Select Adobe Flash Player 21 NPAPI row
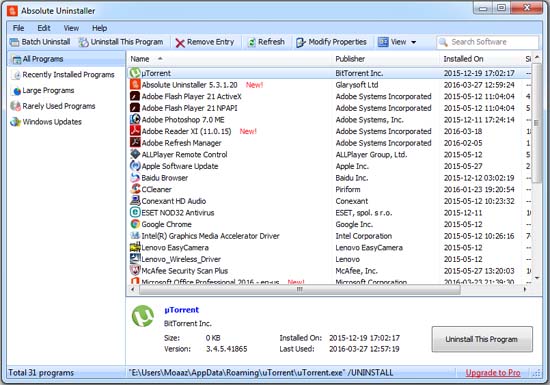This screenshot has height=385, width=550. click(x=330, y=108)
